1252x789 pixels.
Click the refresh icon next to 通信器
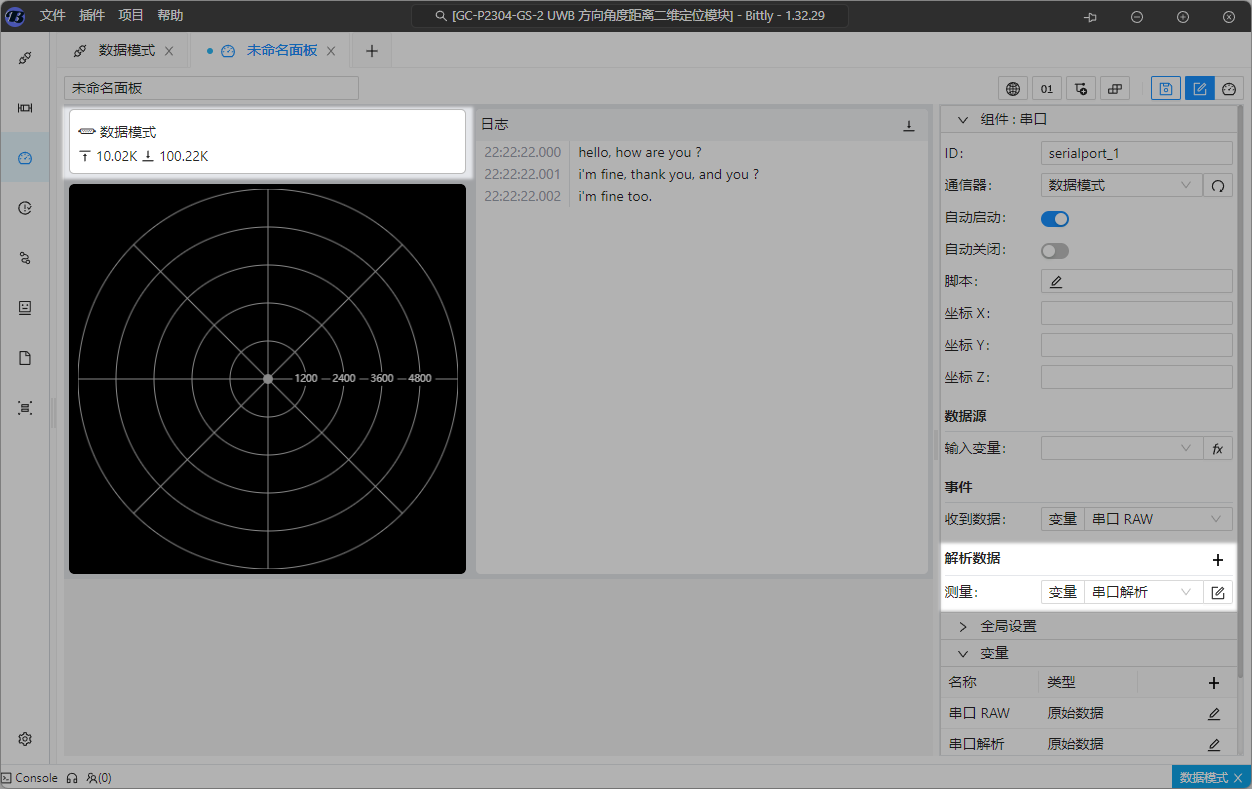point(1218,185)
